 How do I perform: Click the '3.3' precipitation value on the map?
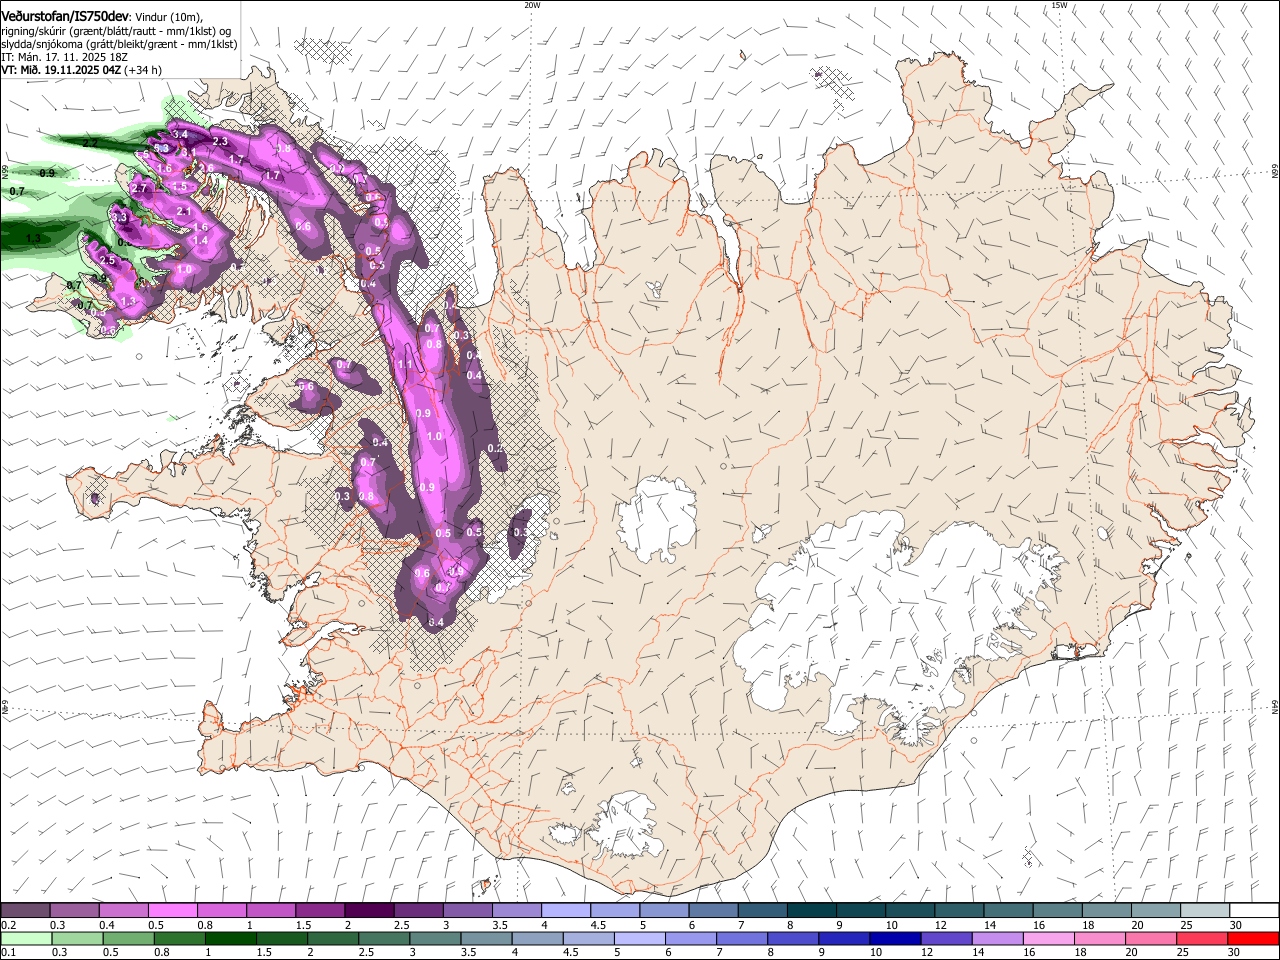(119, 217)
